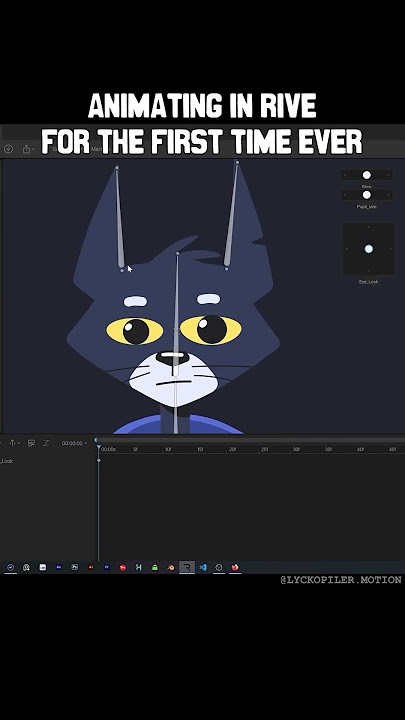Screen dimensions: 405x720
Task: Open Premiere Pro from taskbar
Action: (107, 567)
